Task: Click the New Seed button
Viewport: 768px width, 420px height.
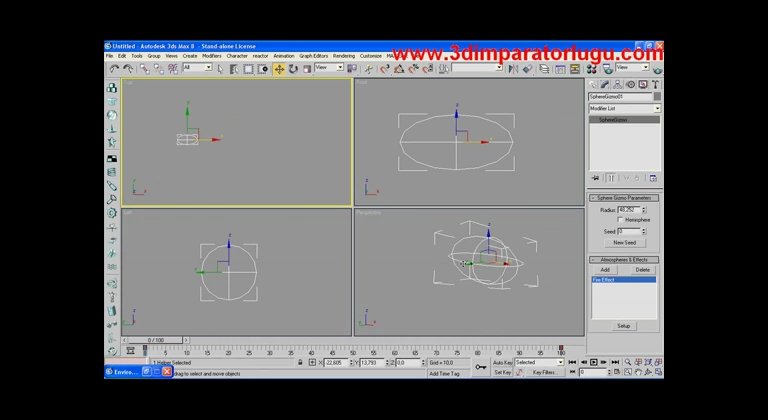Action: [624, 243]
